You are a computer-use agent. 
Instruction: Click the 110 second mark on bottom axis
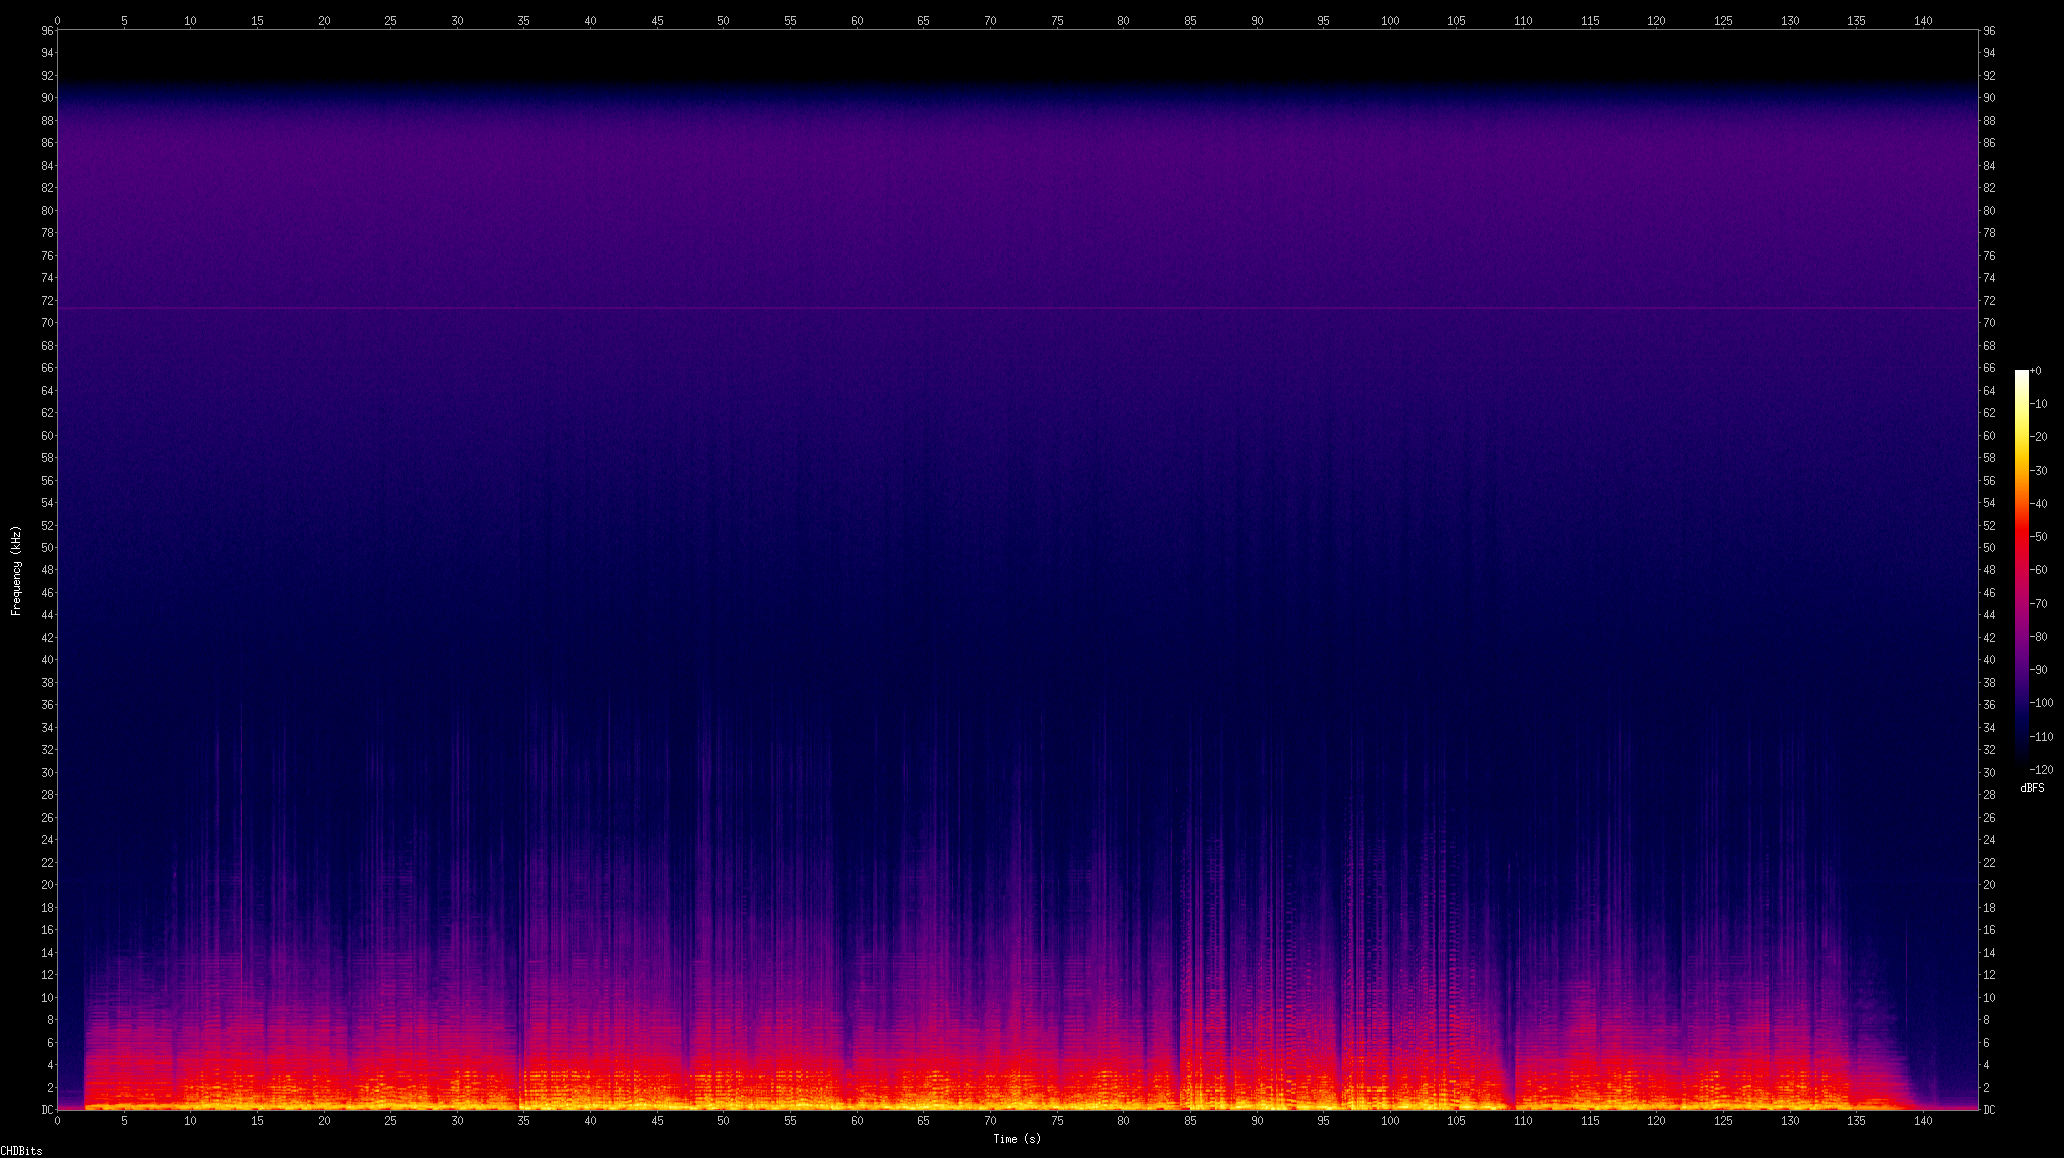1523,1121
